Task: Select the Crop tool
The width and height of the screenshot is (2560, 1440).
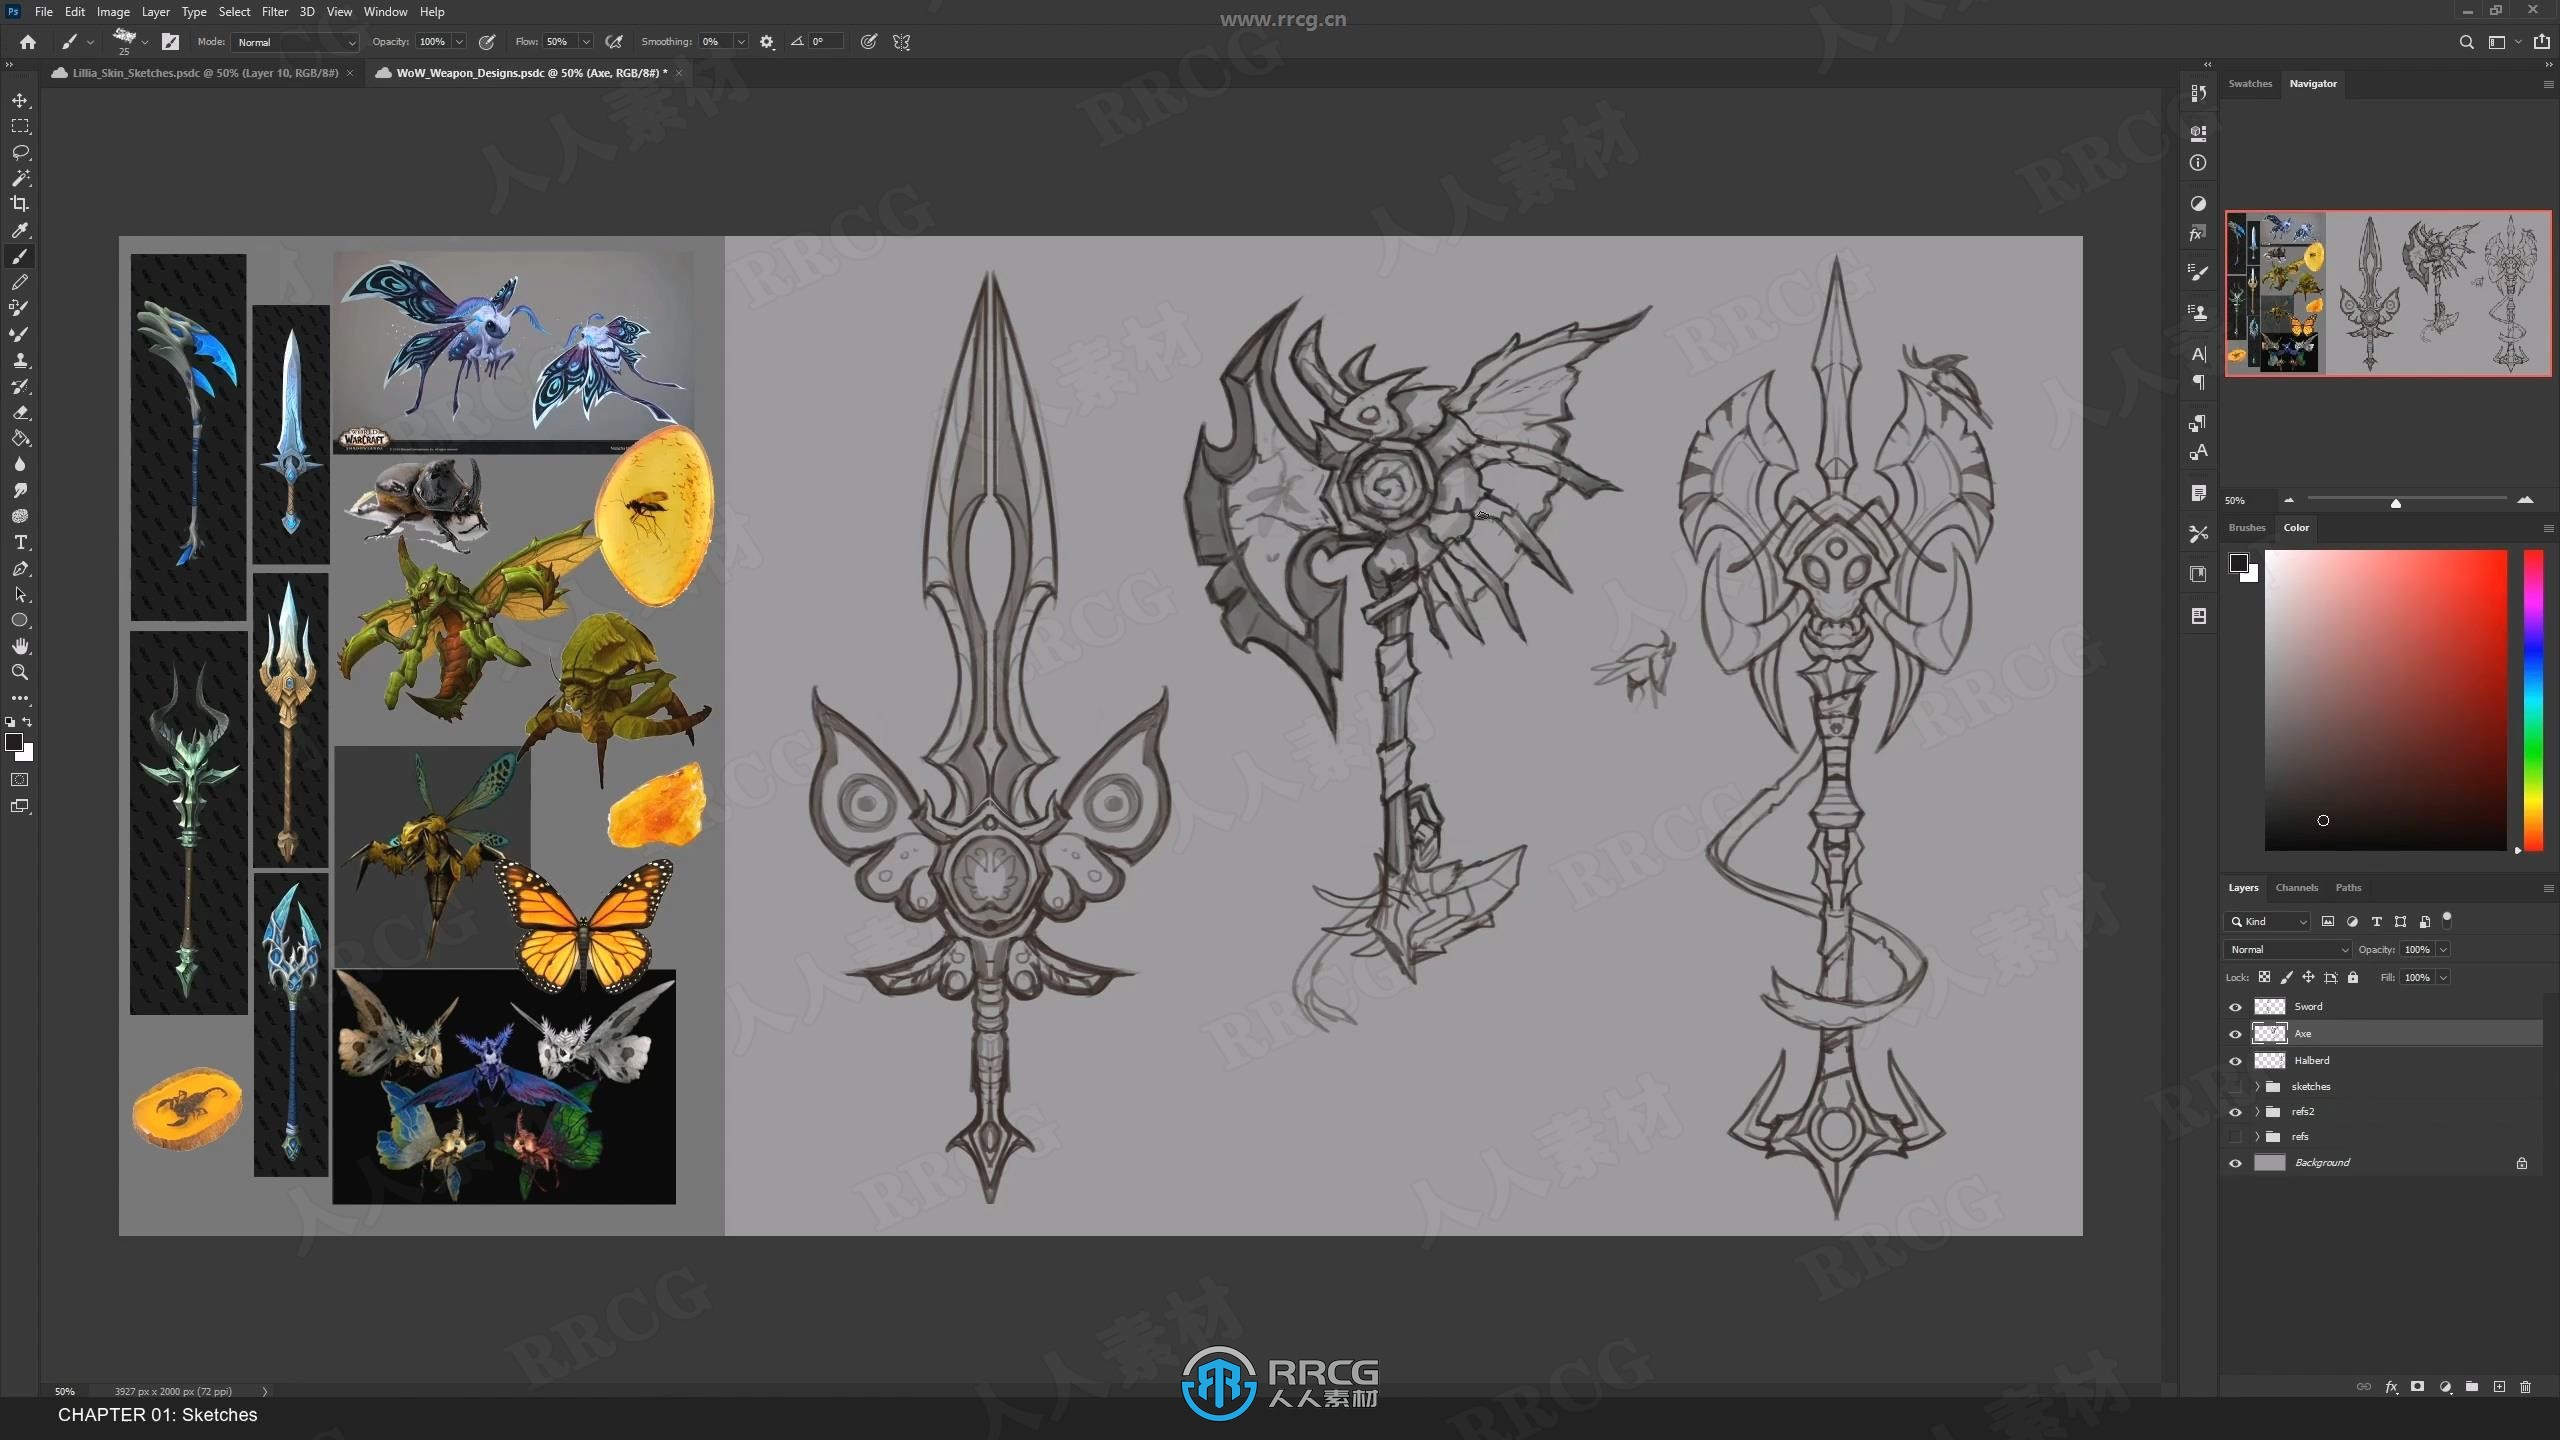Action: pos(20,204)
